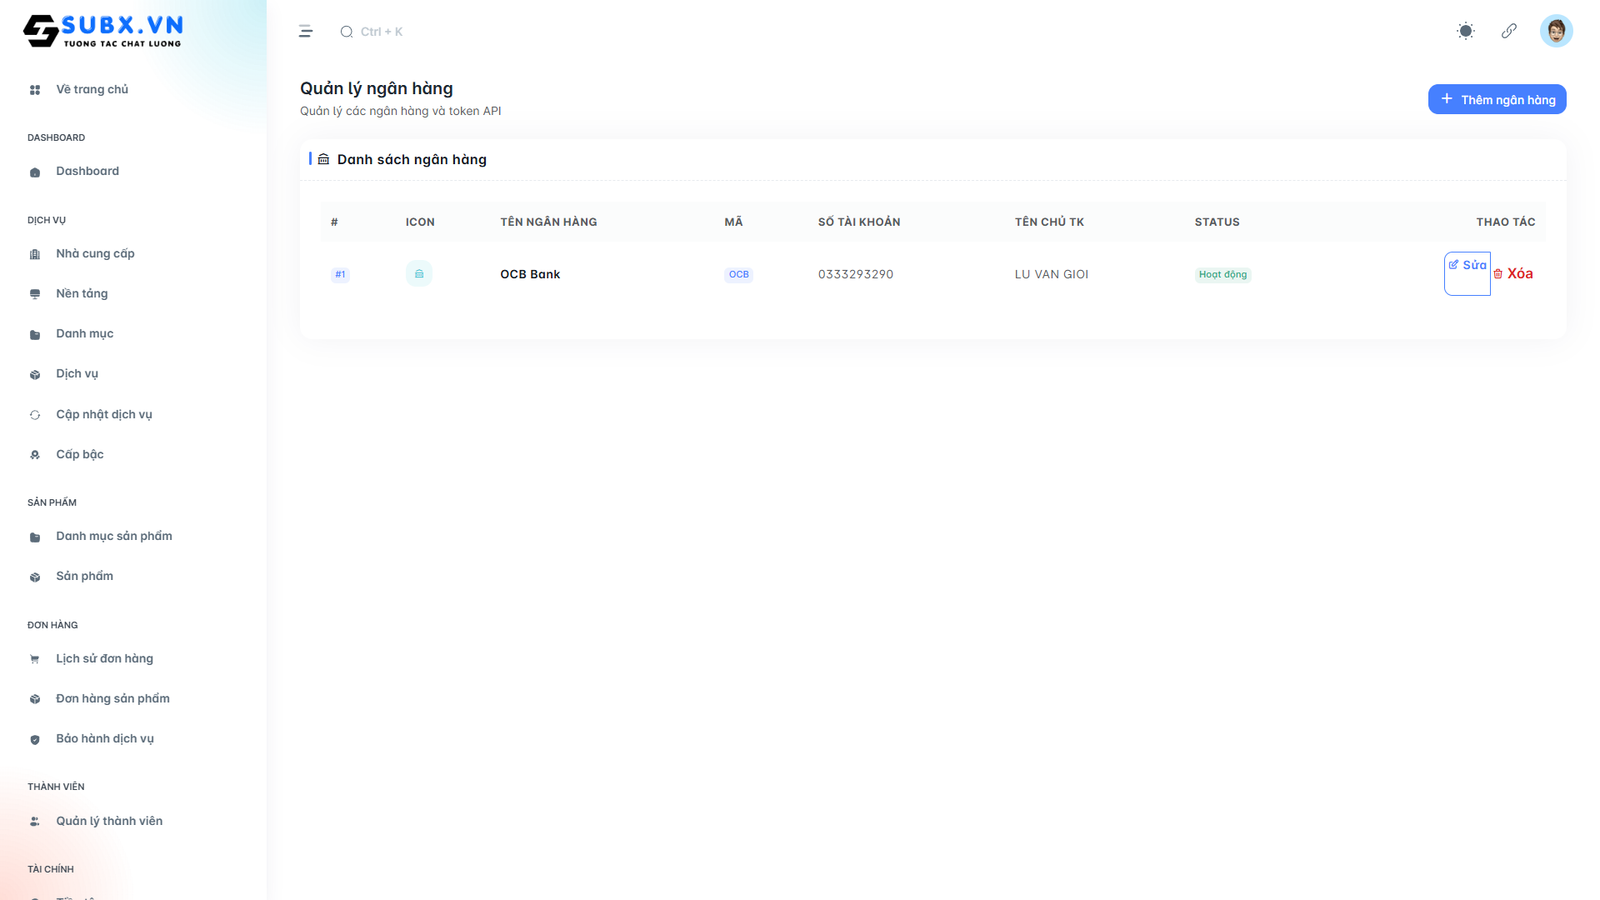
Task: Click the refresh icon beside "Cập nhật dịch vụ"
Action: pyautogui.click(x=34, y=413)
